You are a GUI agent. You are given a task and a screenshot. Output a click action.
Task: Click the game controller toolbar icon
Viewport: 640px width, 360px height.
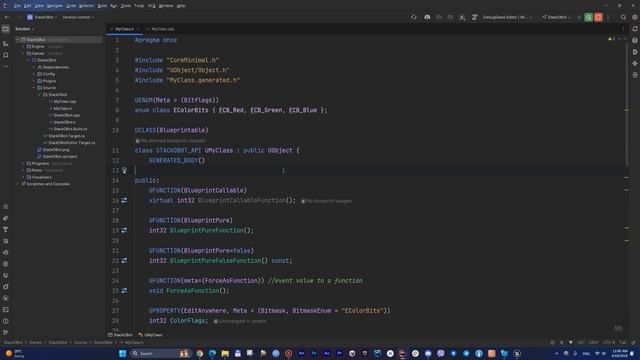click(x=427, y=17)
